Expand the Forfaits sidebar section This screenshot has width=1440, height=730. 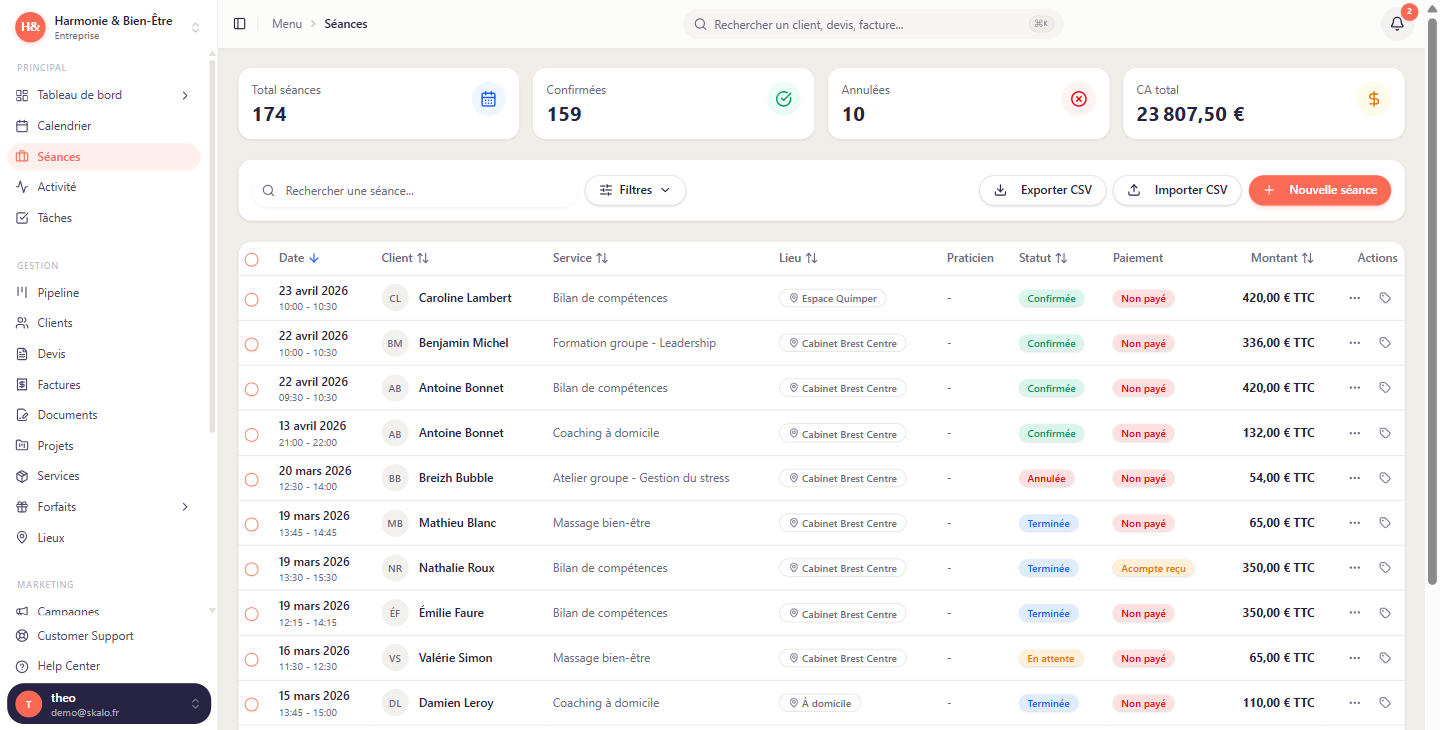(x=185, y=507)
